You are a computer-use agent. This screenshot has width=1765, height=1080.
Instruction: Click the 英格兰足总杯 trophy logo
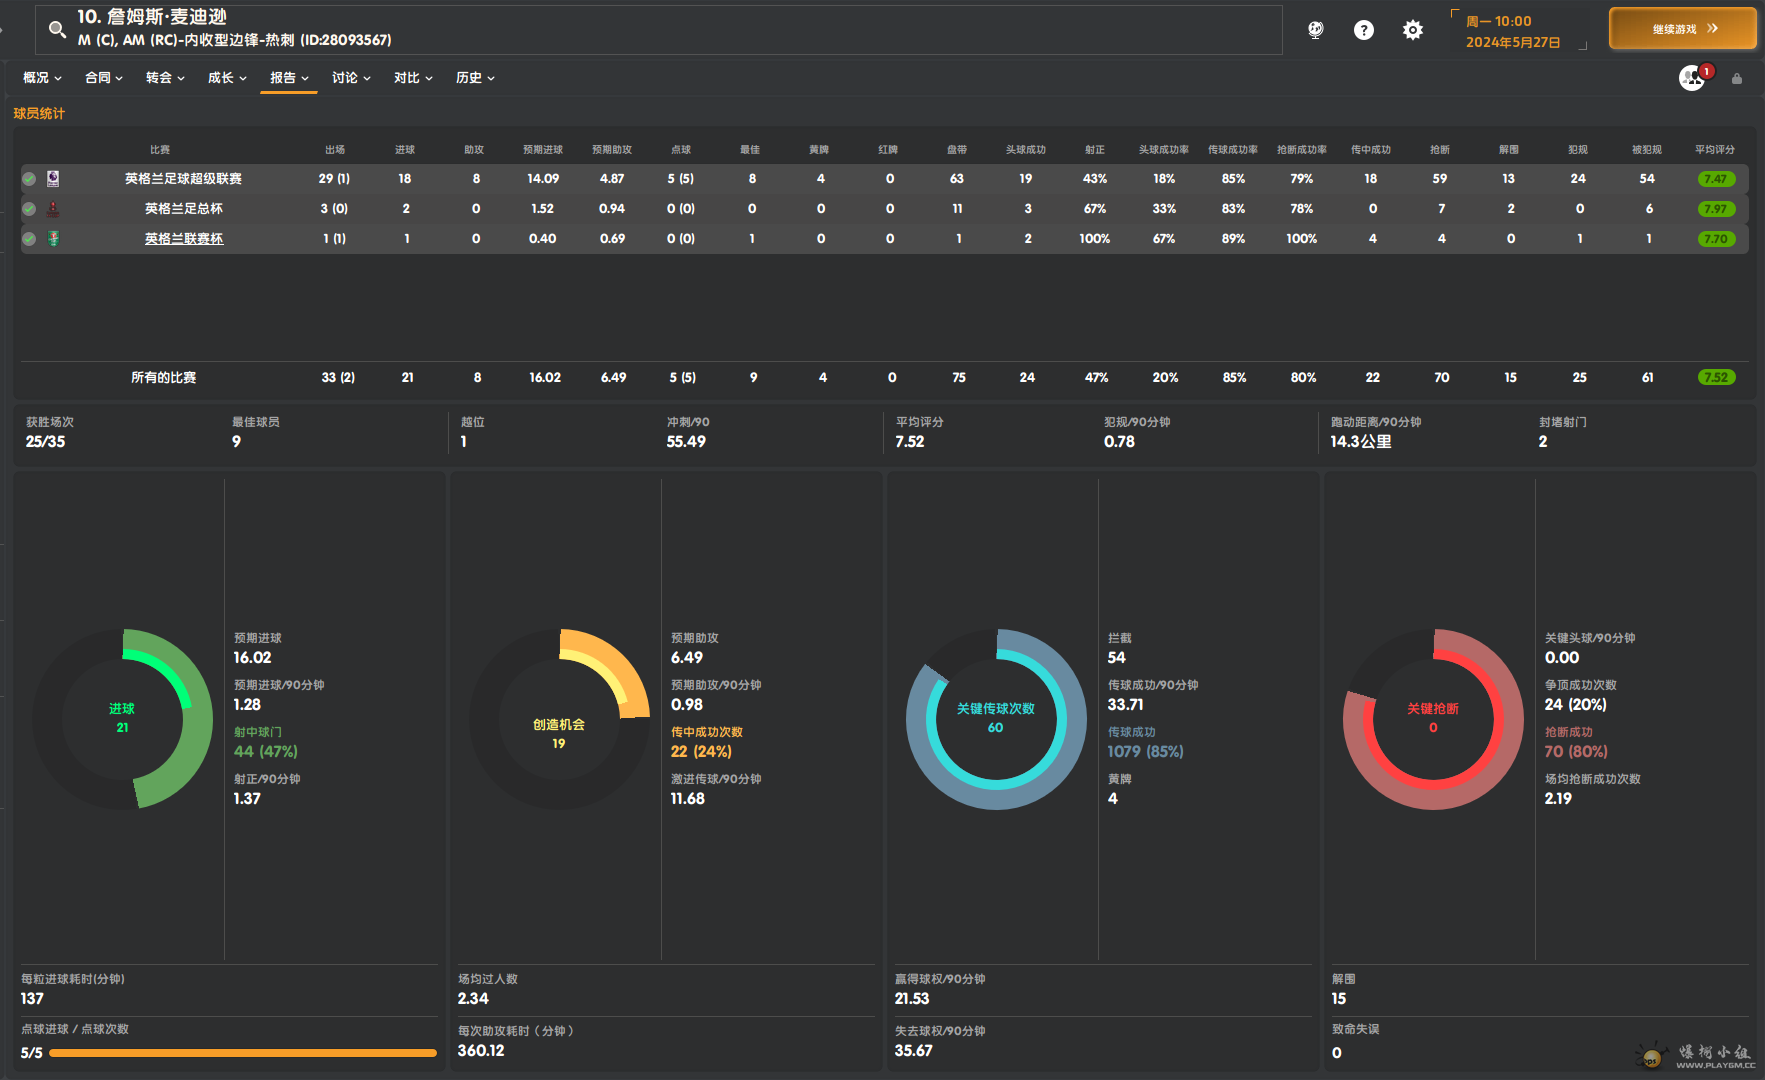pos(53,209)
